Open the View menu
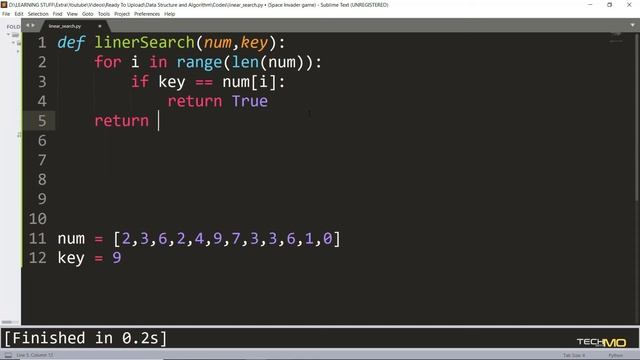Image resolution: width=640 pixels, height=360 pixels. coord(72,14)
